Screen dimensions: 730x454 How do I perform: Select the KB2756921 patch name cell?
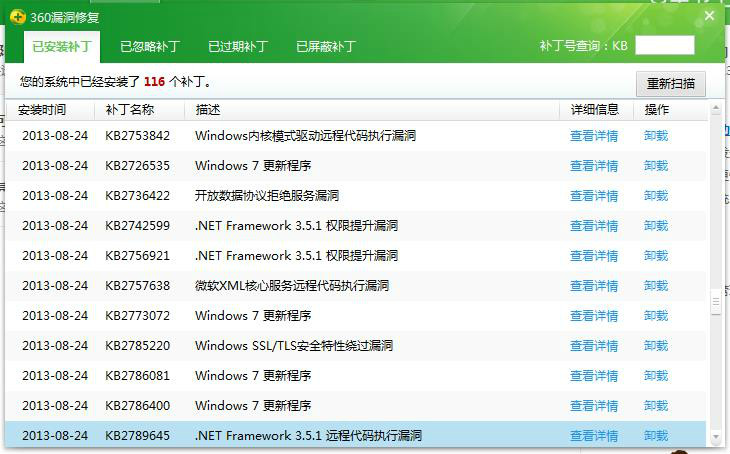click(x=137, y=256)
